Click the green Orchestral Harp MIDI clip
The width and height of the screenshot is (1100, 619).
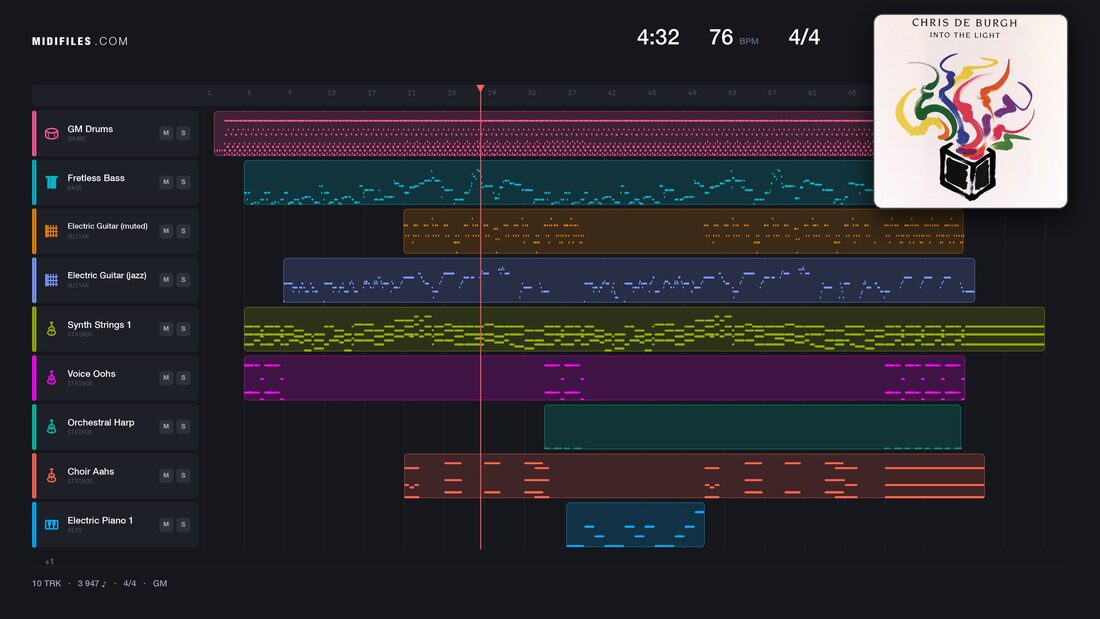[x=753, y=427]
